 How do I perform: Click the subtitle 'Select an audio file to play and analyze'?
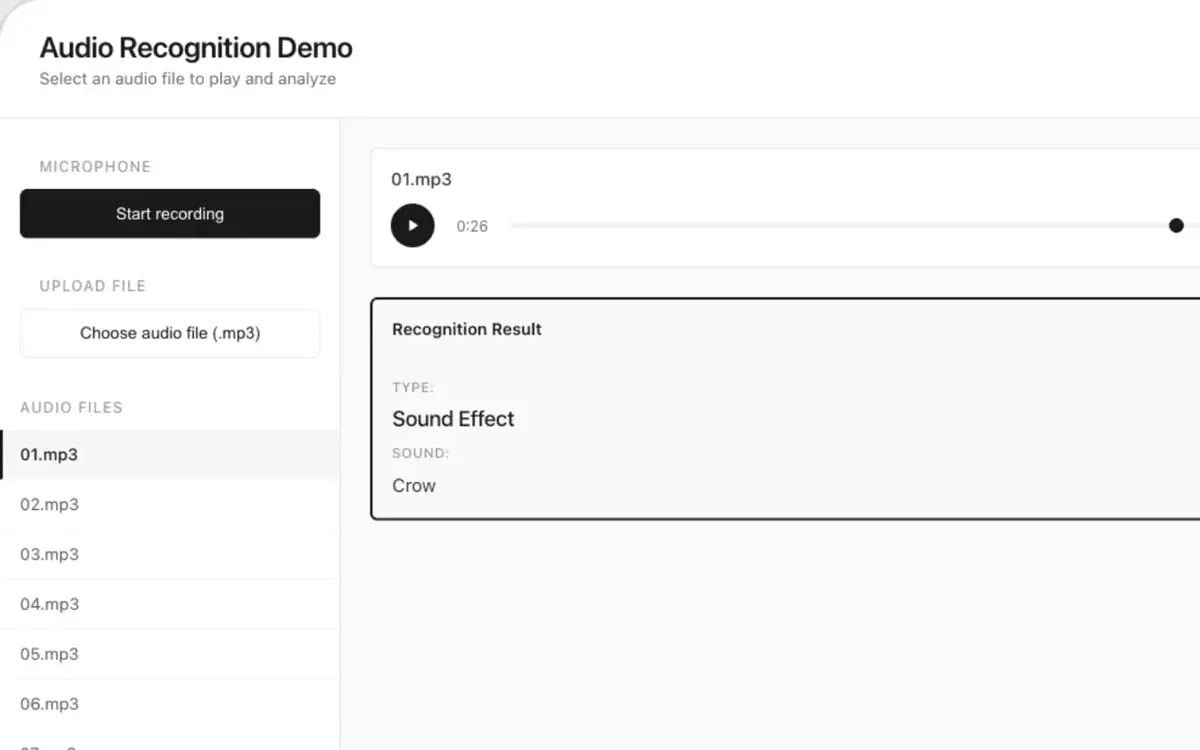pyautogui.click(x=188, y=79)
